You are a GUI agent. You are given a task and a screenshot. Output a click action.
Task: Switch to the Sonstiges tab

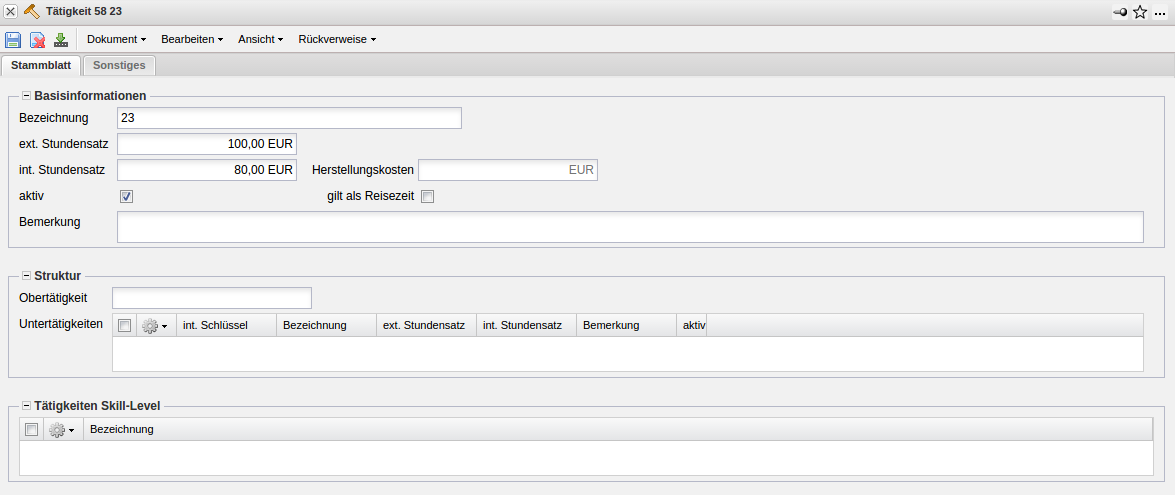(119, 65)
